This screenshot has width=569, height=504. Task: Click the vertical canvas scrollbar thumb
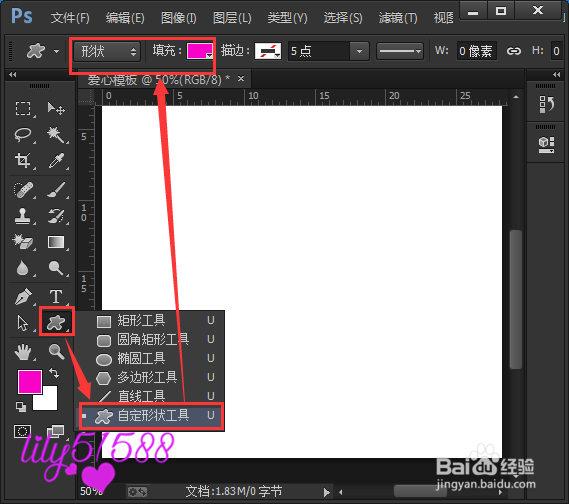click(x=516, y=299)
